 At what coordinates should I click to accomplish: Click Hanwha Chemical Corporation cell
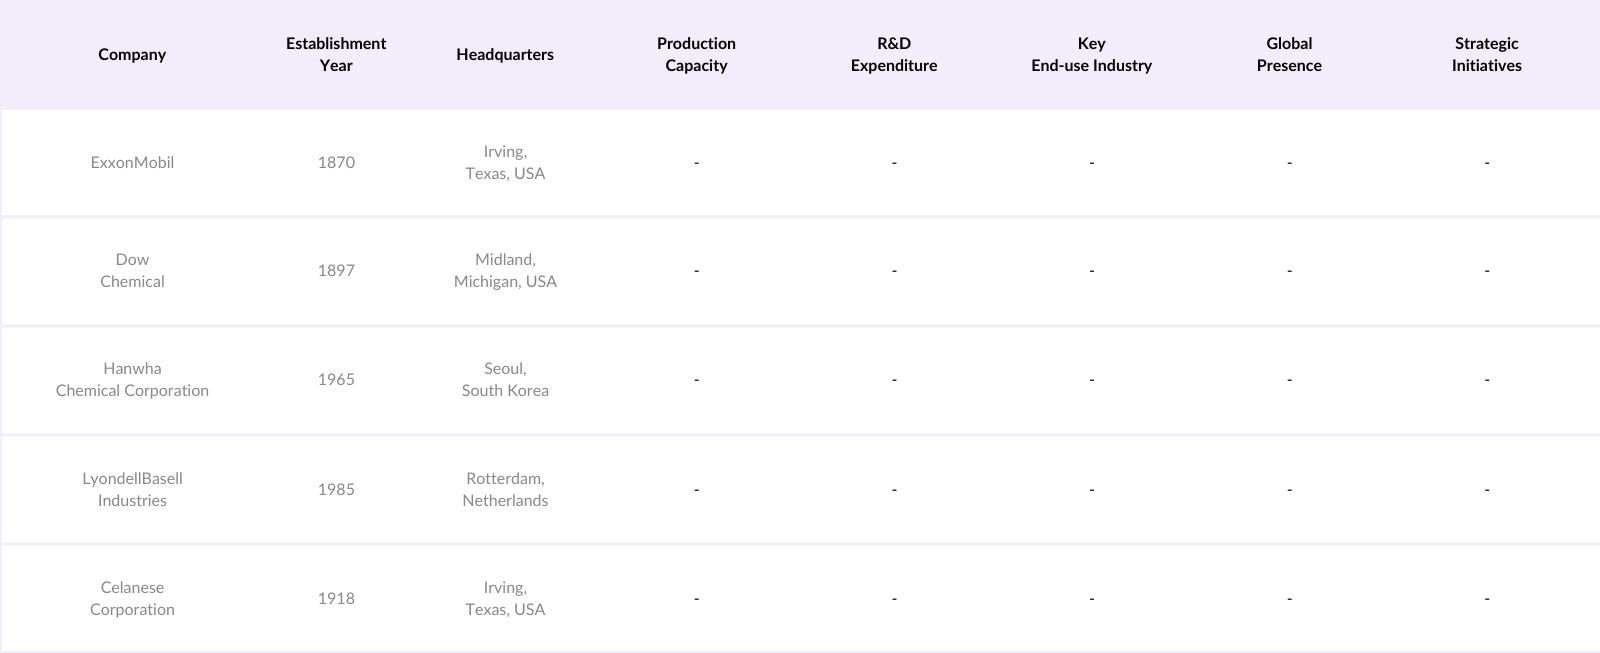click(x=132, y=380)
